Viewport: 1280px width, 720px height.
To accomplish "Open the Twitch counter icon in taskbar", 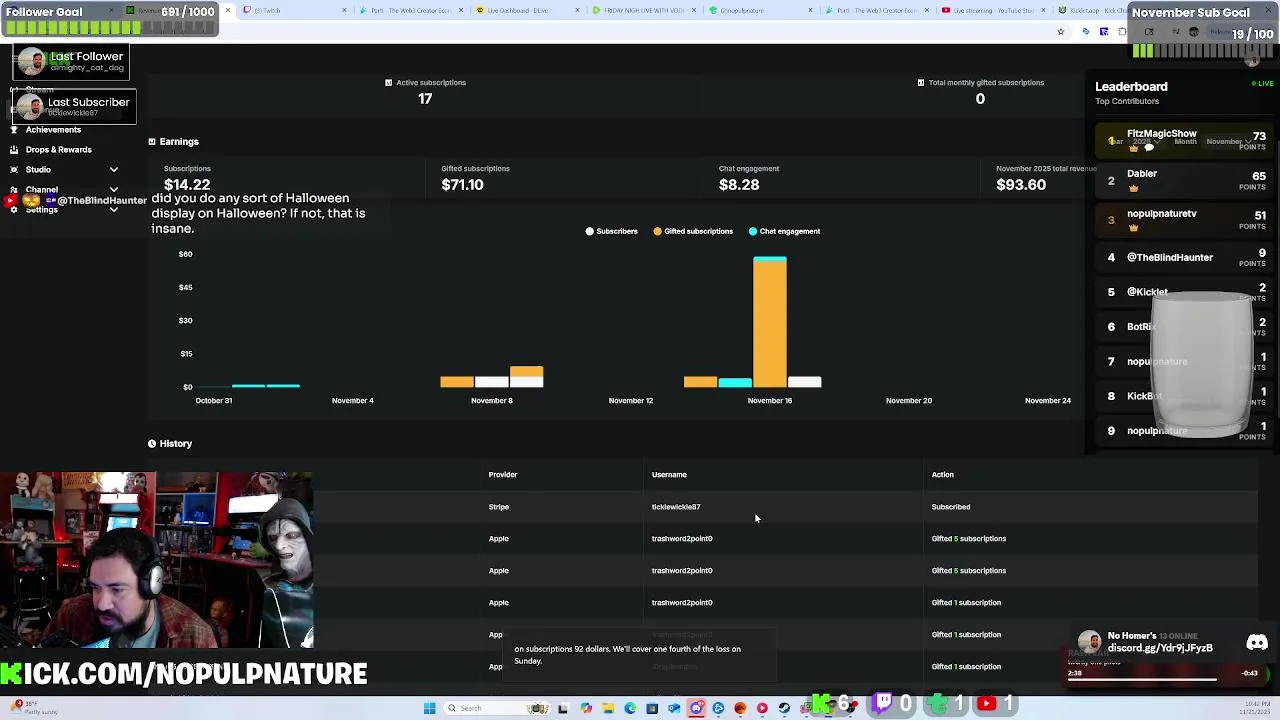I will tap(883, 704).
